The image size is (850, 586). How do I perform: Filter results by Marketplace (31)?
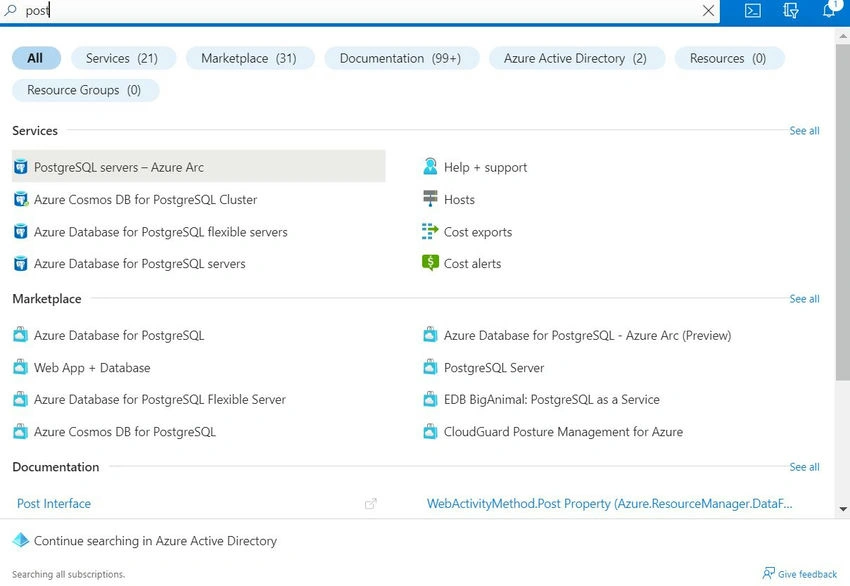coord(249,58)
